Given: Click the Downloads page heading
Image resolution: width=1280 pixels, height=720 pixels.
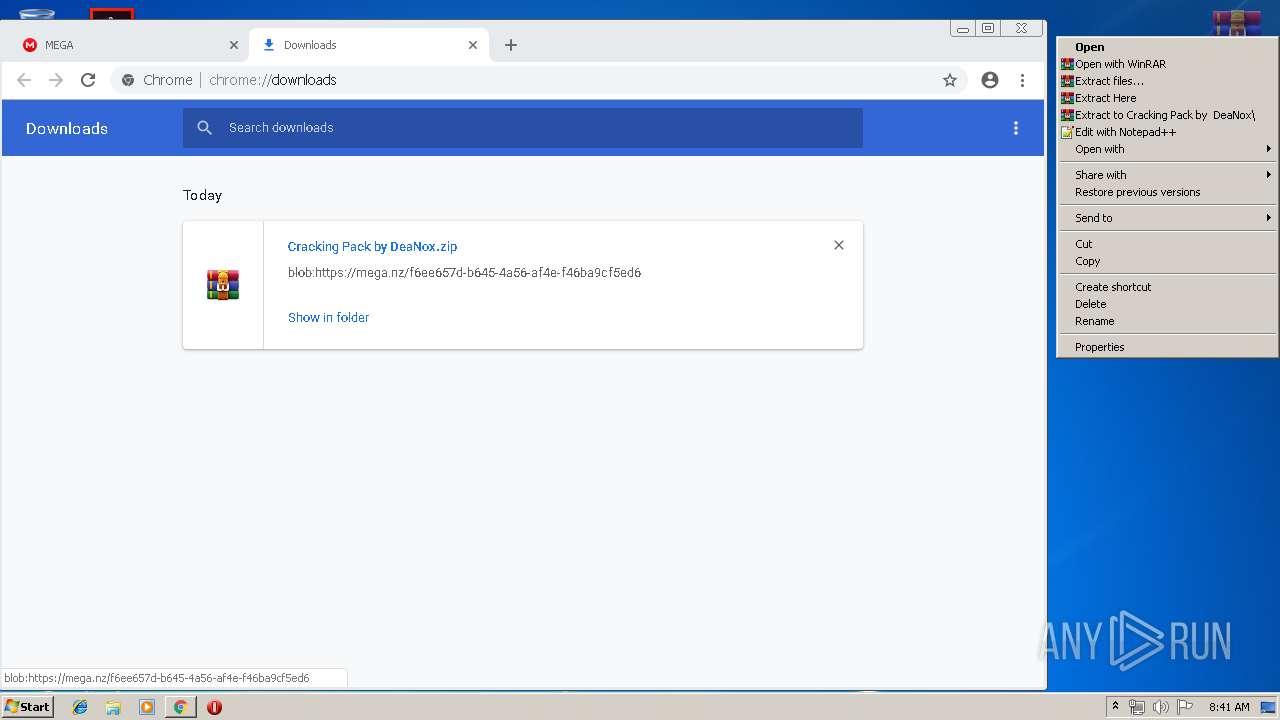Looking at the screenshot, I should [x=67, y=128].
